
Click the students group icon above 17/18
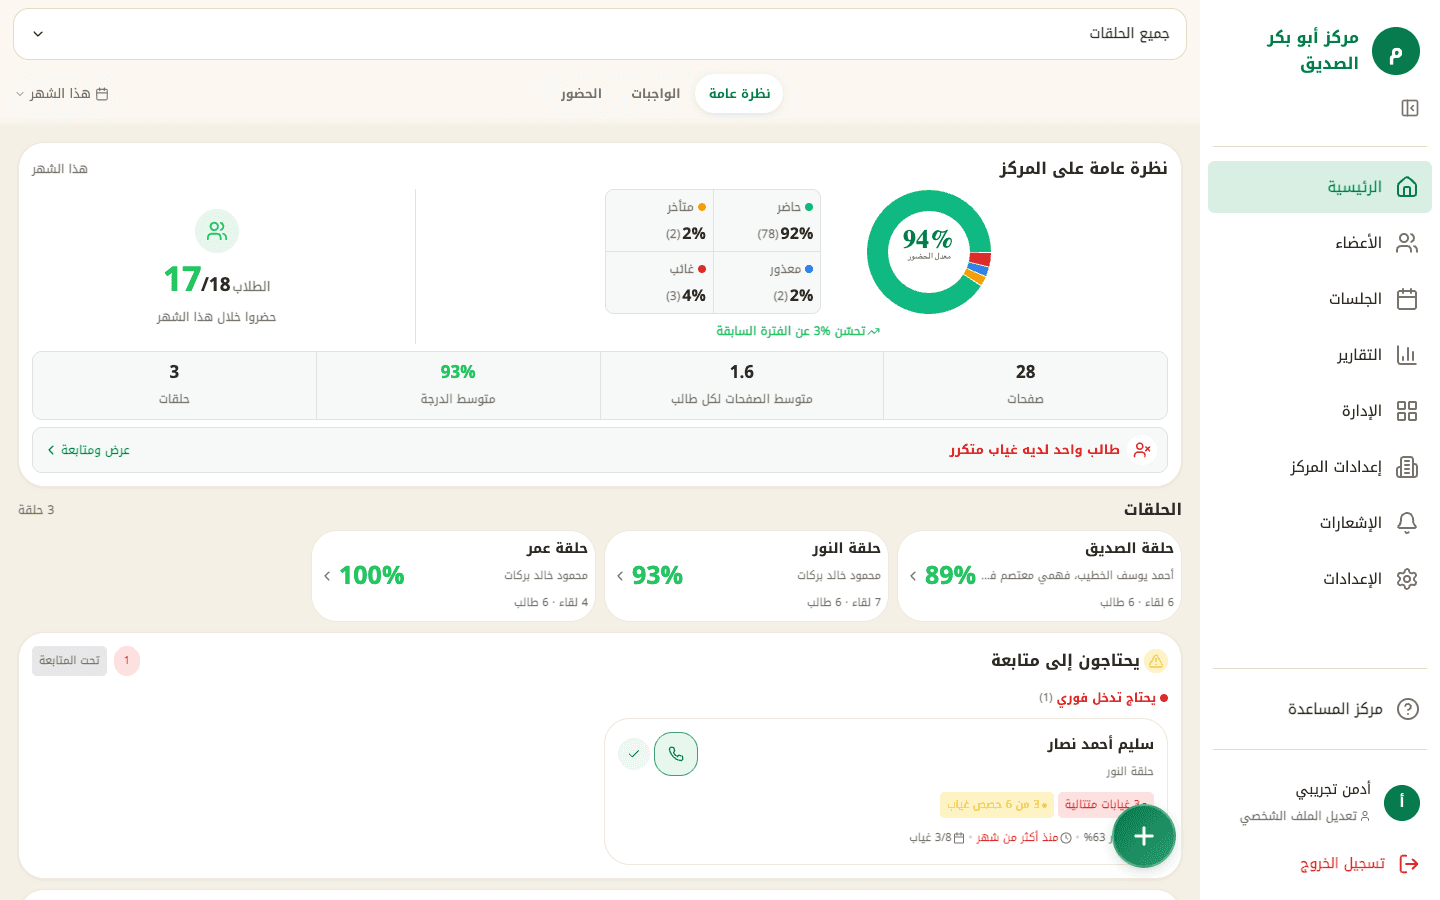click(x=217, y=231)
